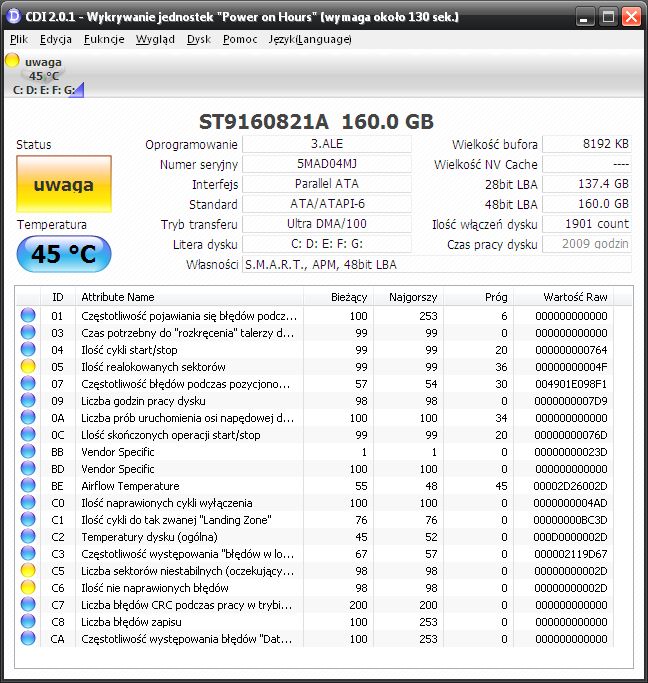Click the yellow status icon for attribute 05
The image size is (648, 683).
click(28, 367)
